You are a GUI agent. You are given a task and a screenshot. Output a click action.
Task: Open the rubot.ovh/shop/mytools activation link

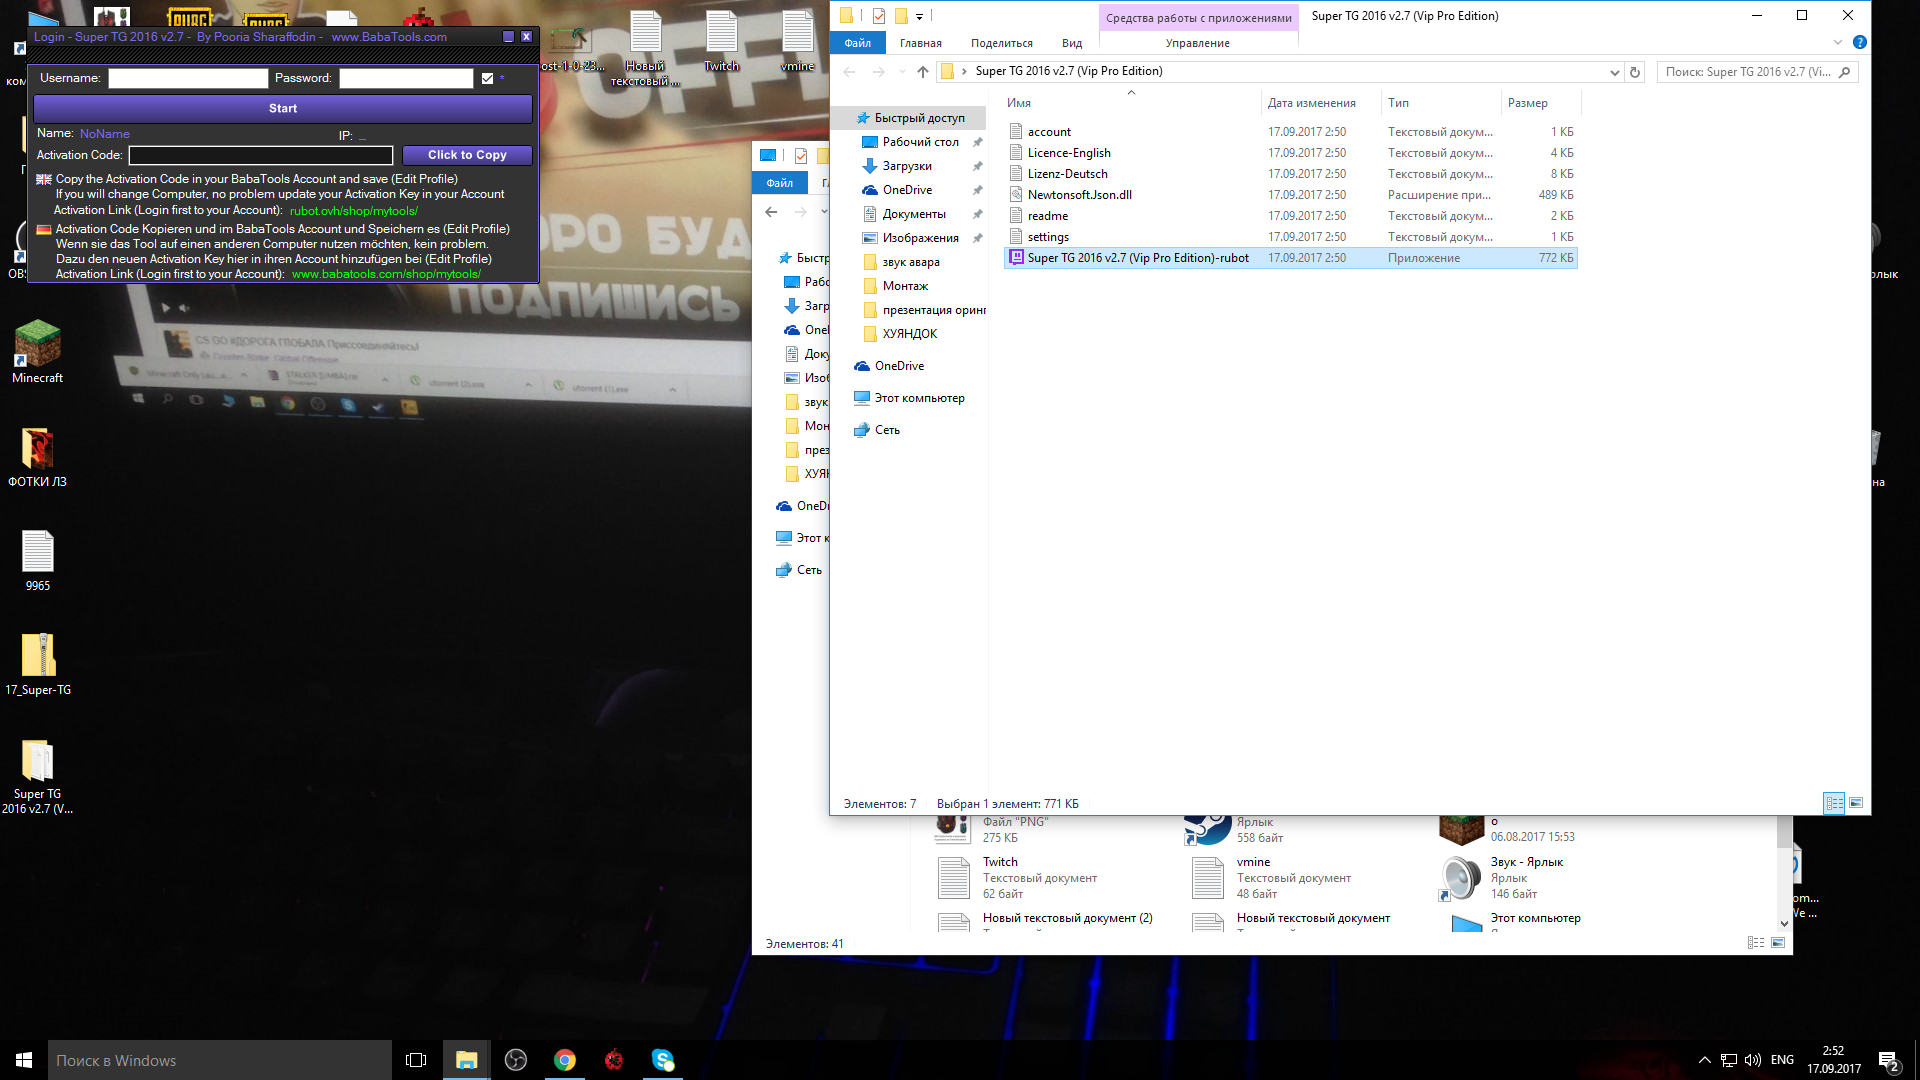tap(354, 210)
